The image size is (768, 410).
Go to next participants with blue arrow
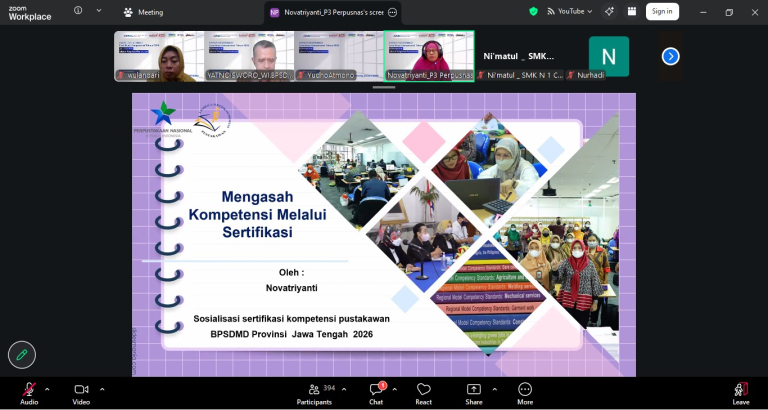(x=671, y=56)
